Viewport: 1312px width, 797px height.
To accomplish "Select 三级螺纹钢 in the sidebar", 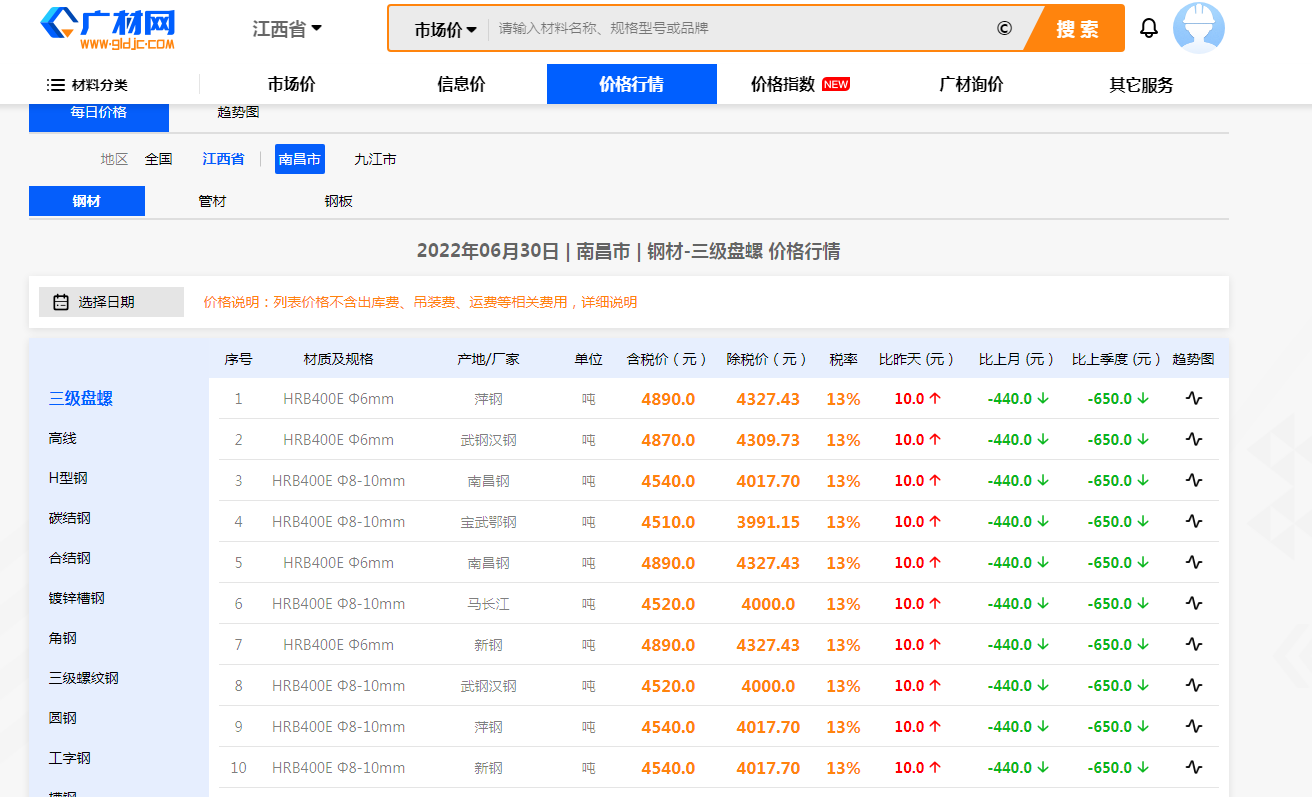I will [x=84, y=678].
